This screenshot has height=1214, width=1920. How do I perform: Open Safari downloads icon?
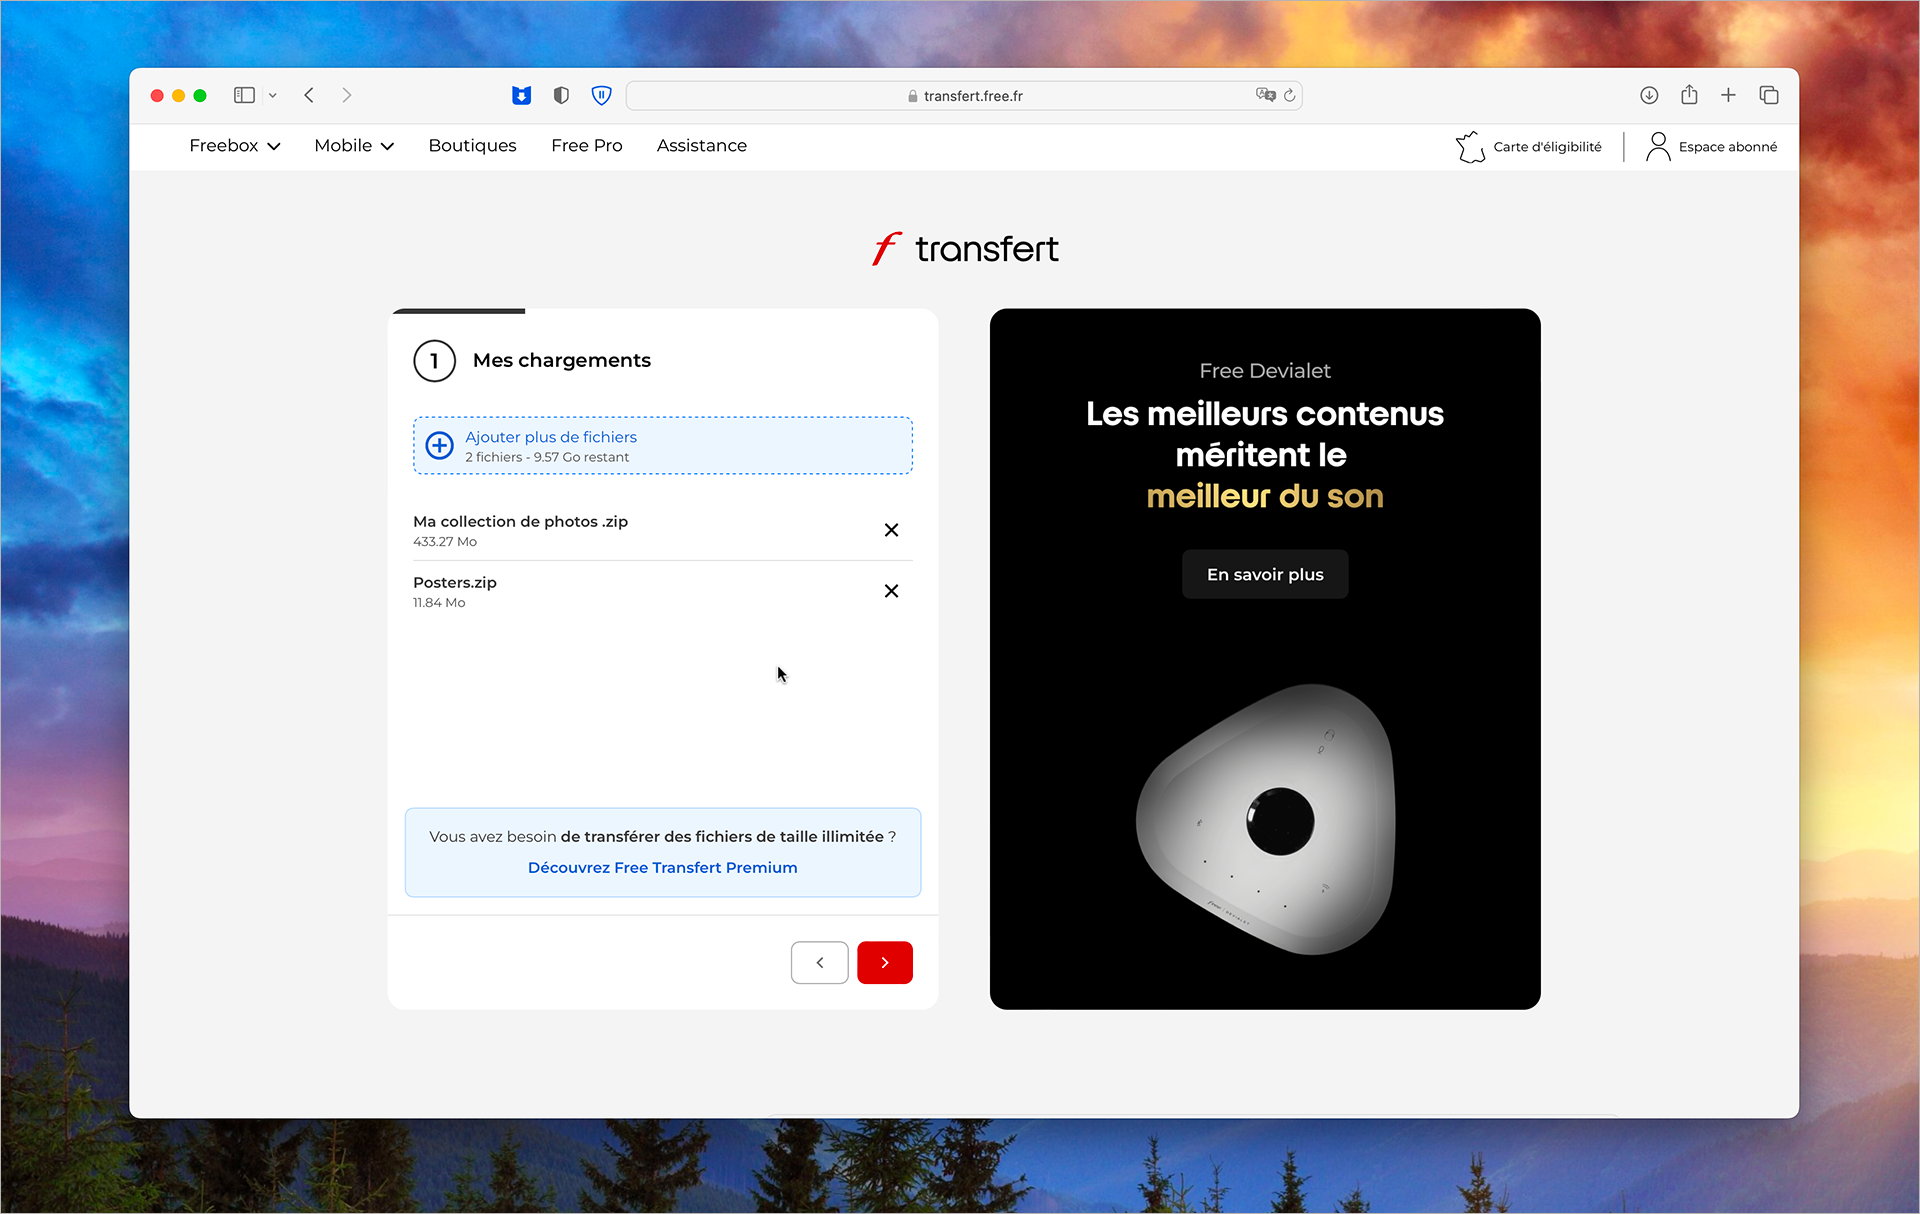click(x=1649, y=96)
